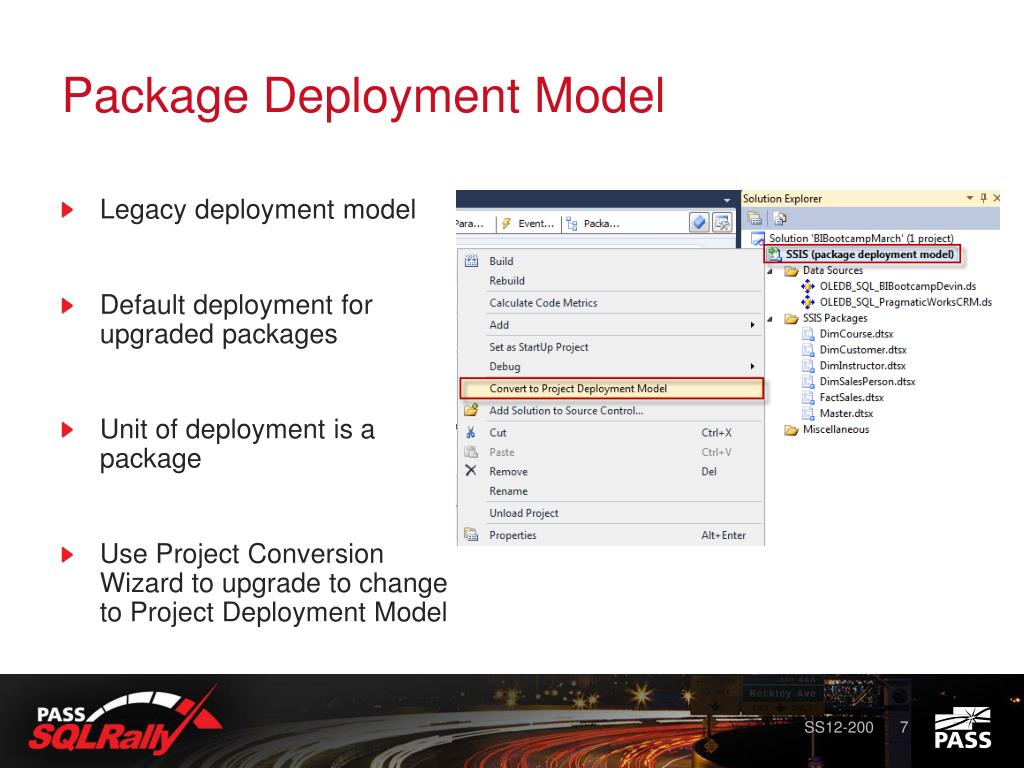Open the Add submenu arrow
Image resolution: width=1024 pixels, height=768 pixels.
(752, 325)
